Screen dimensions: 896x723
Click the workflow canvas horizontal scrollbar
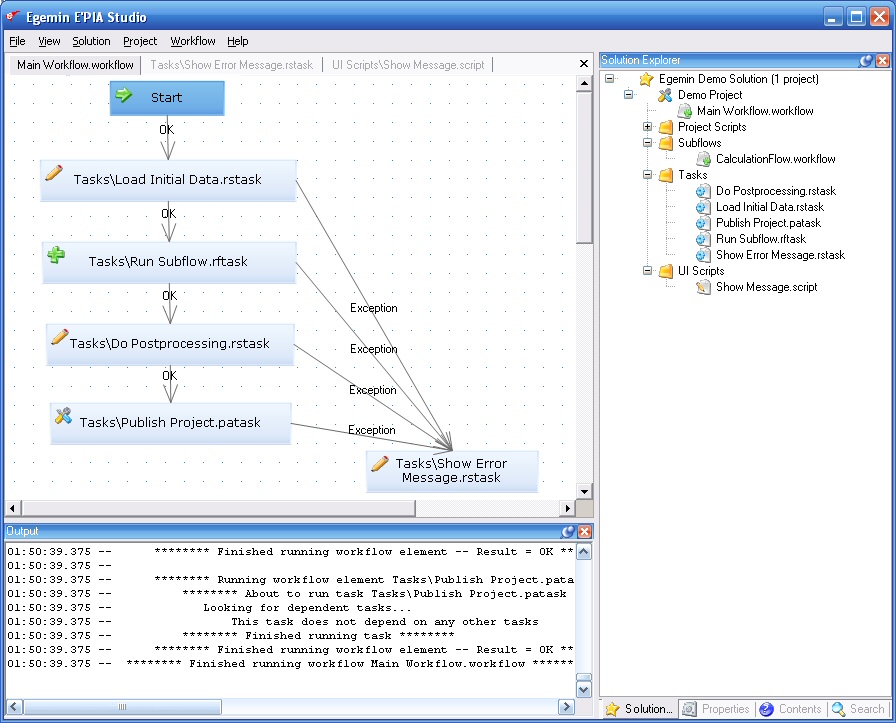pyautogui.click(x=218, y=508)
